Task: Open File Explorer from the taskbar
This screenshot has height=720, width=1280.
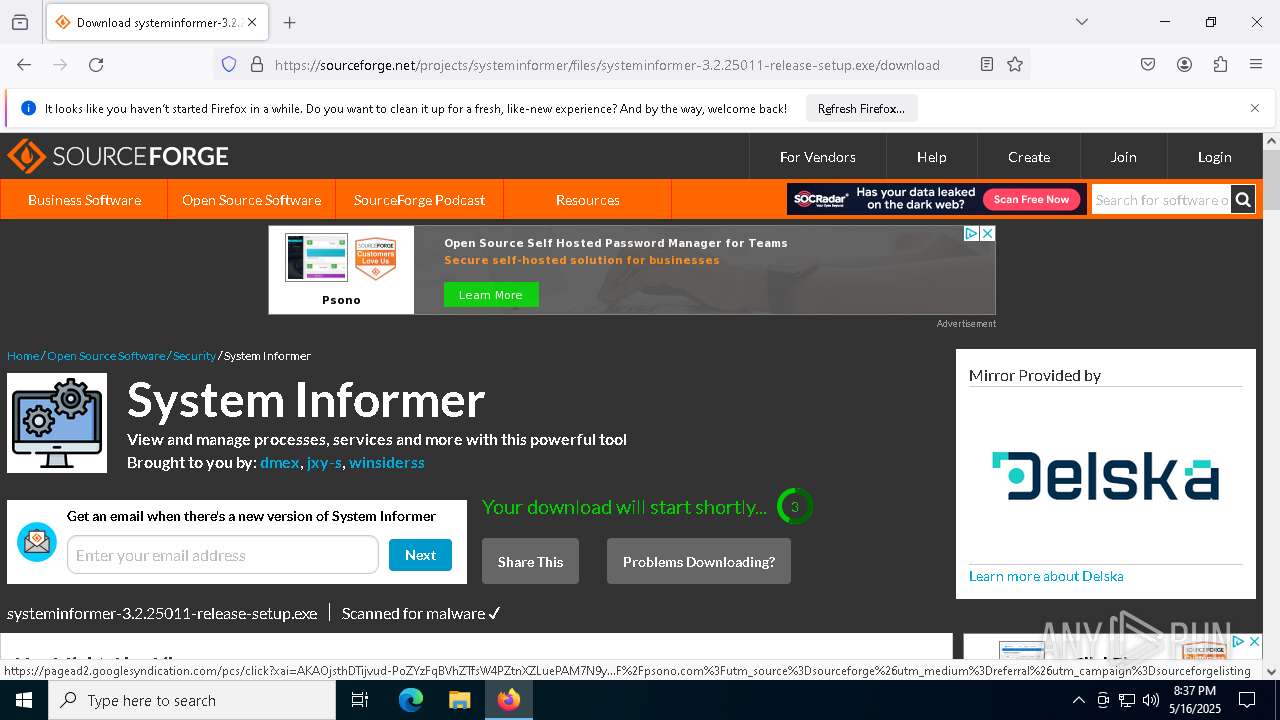Action: pyautogui.click(x=459, y=700)
